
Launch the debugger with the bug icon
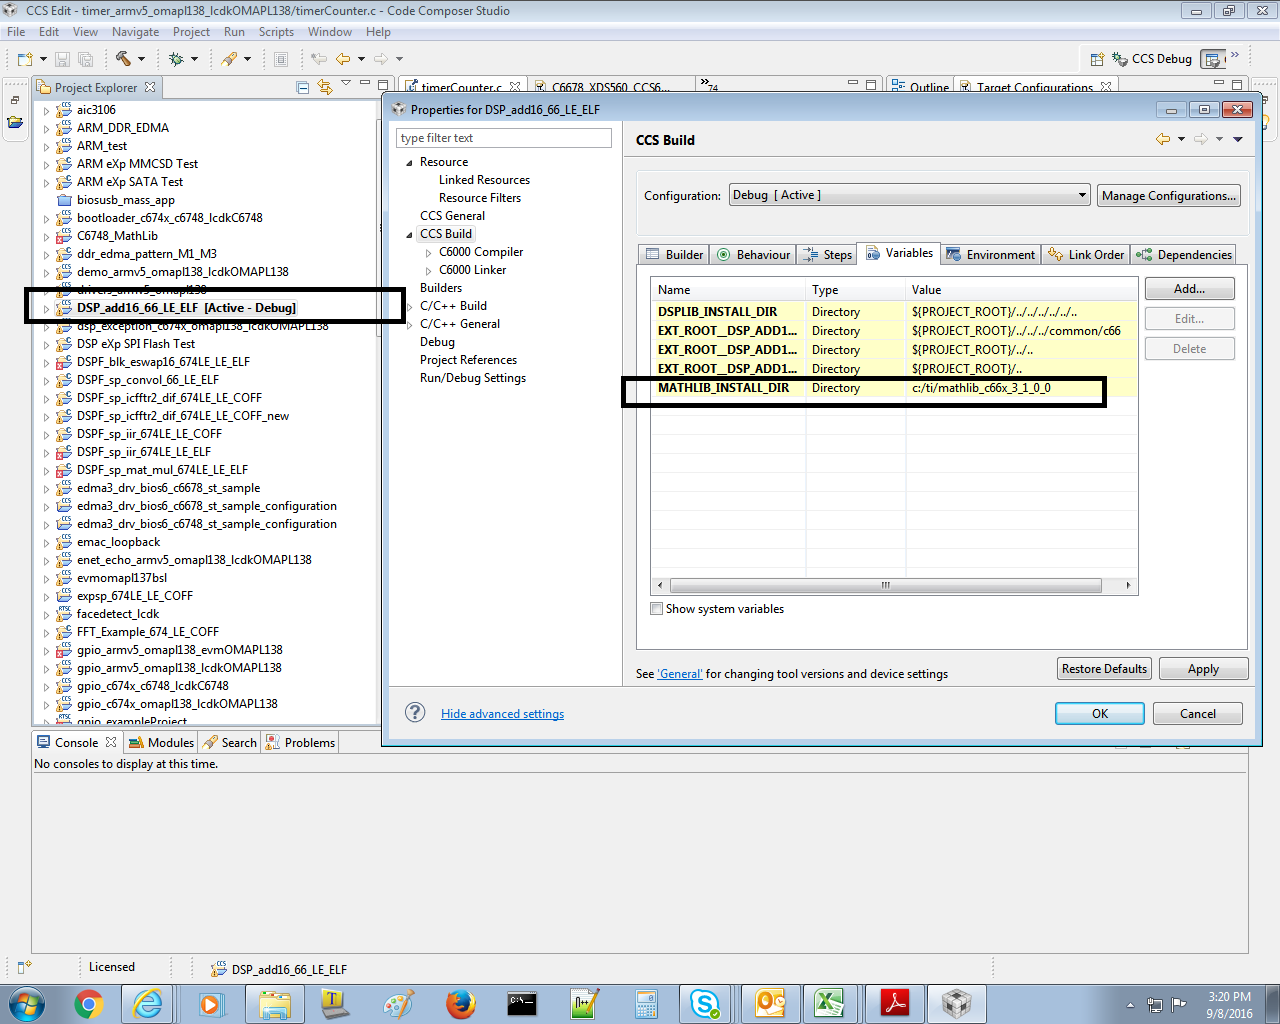(x=177, y=59)
